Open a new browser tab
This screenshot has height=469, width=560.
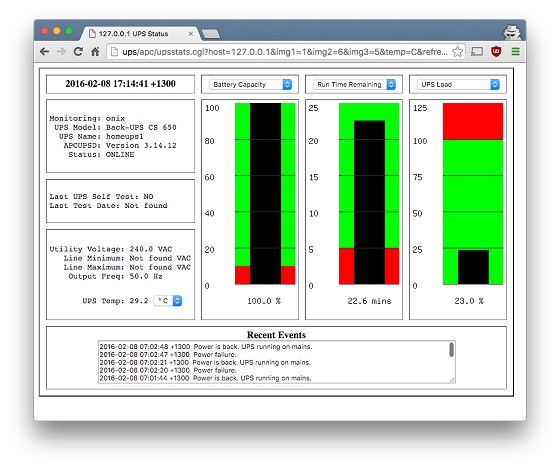[211, 34]
